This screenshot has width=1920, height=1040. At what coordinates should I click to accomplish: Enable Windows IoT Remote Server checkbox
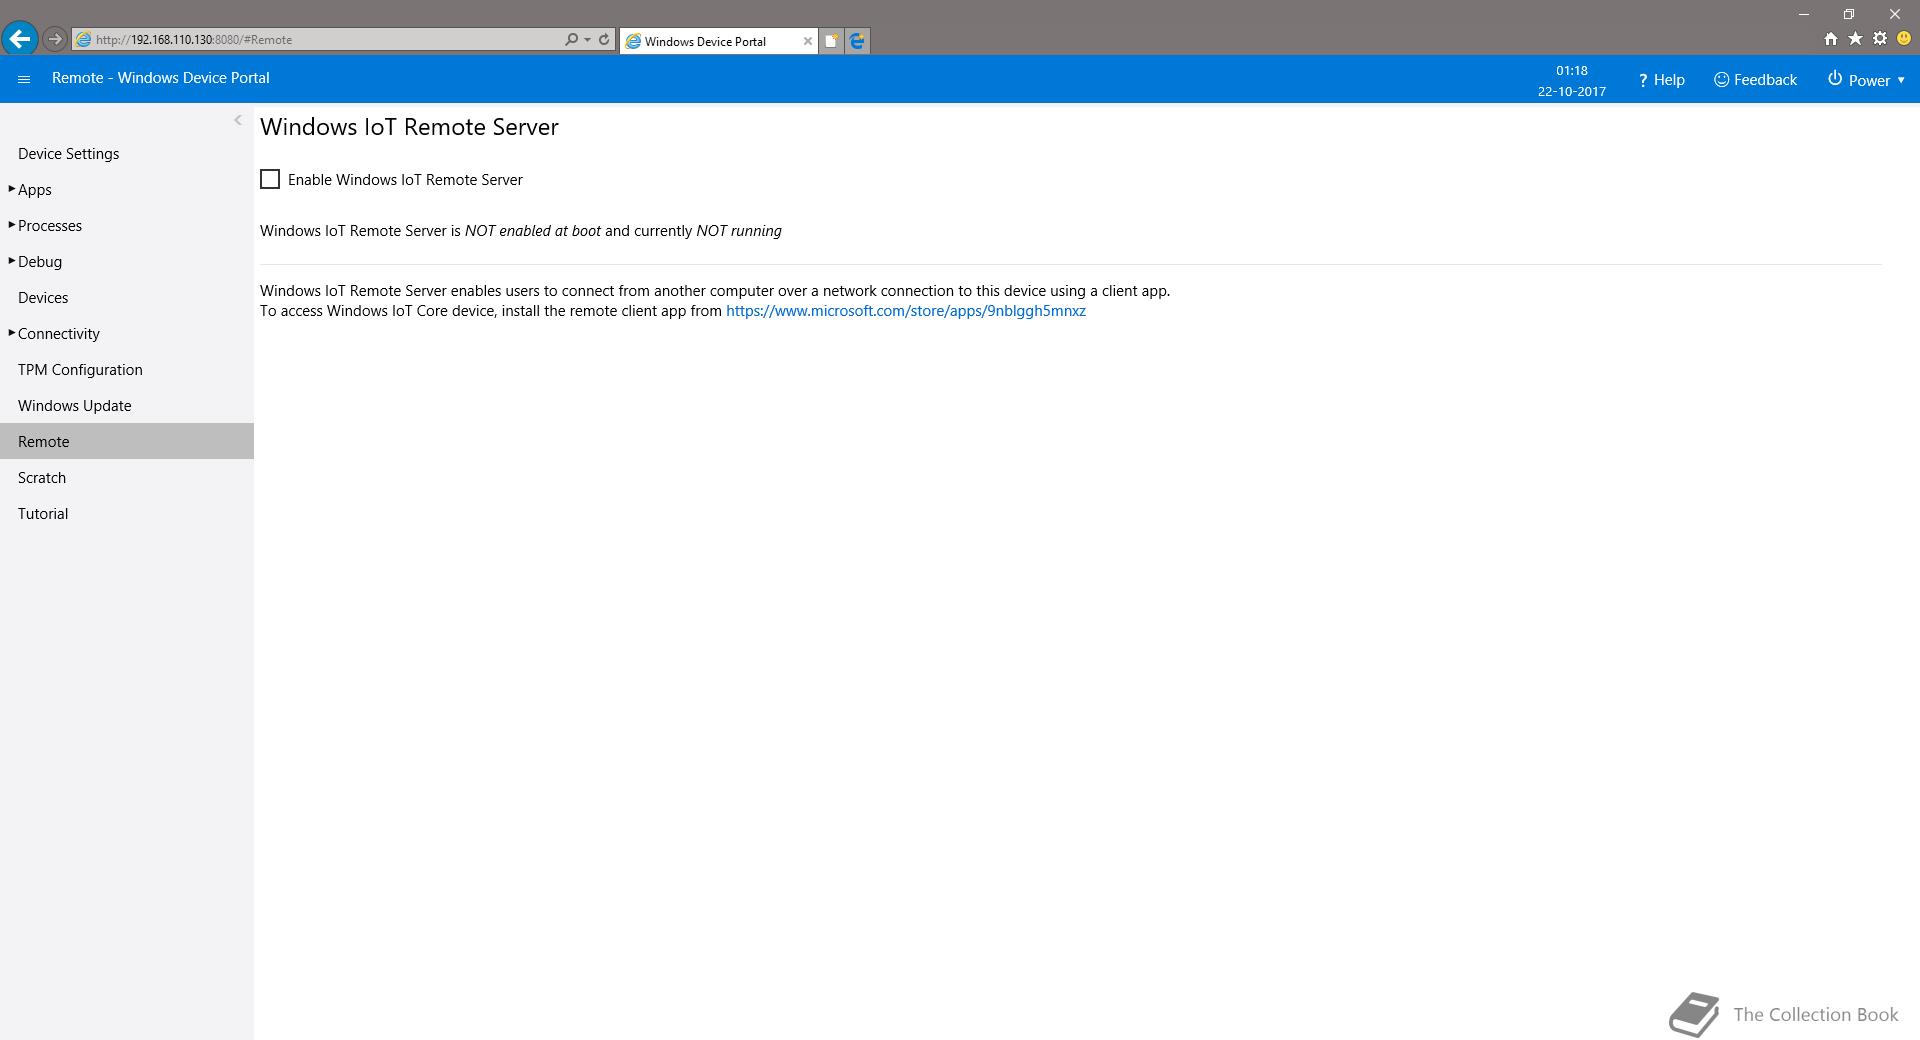coord(270,179)
